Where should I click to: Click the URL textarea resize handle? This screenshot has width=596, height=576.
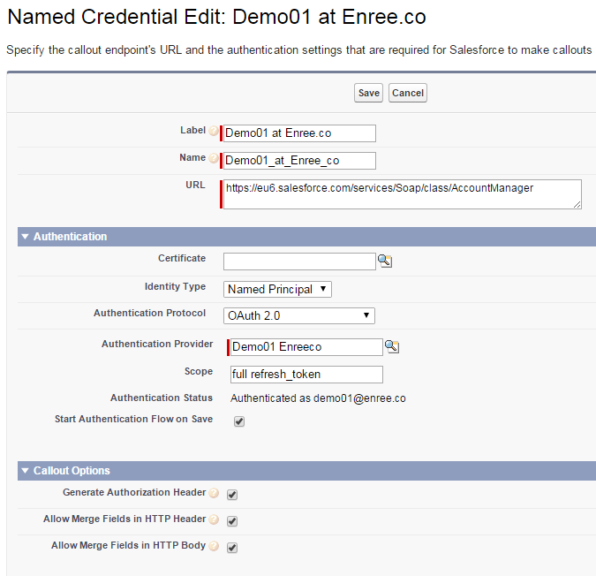577,205
